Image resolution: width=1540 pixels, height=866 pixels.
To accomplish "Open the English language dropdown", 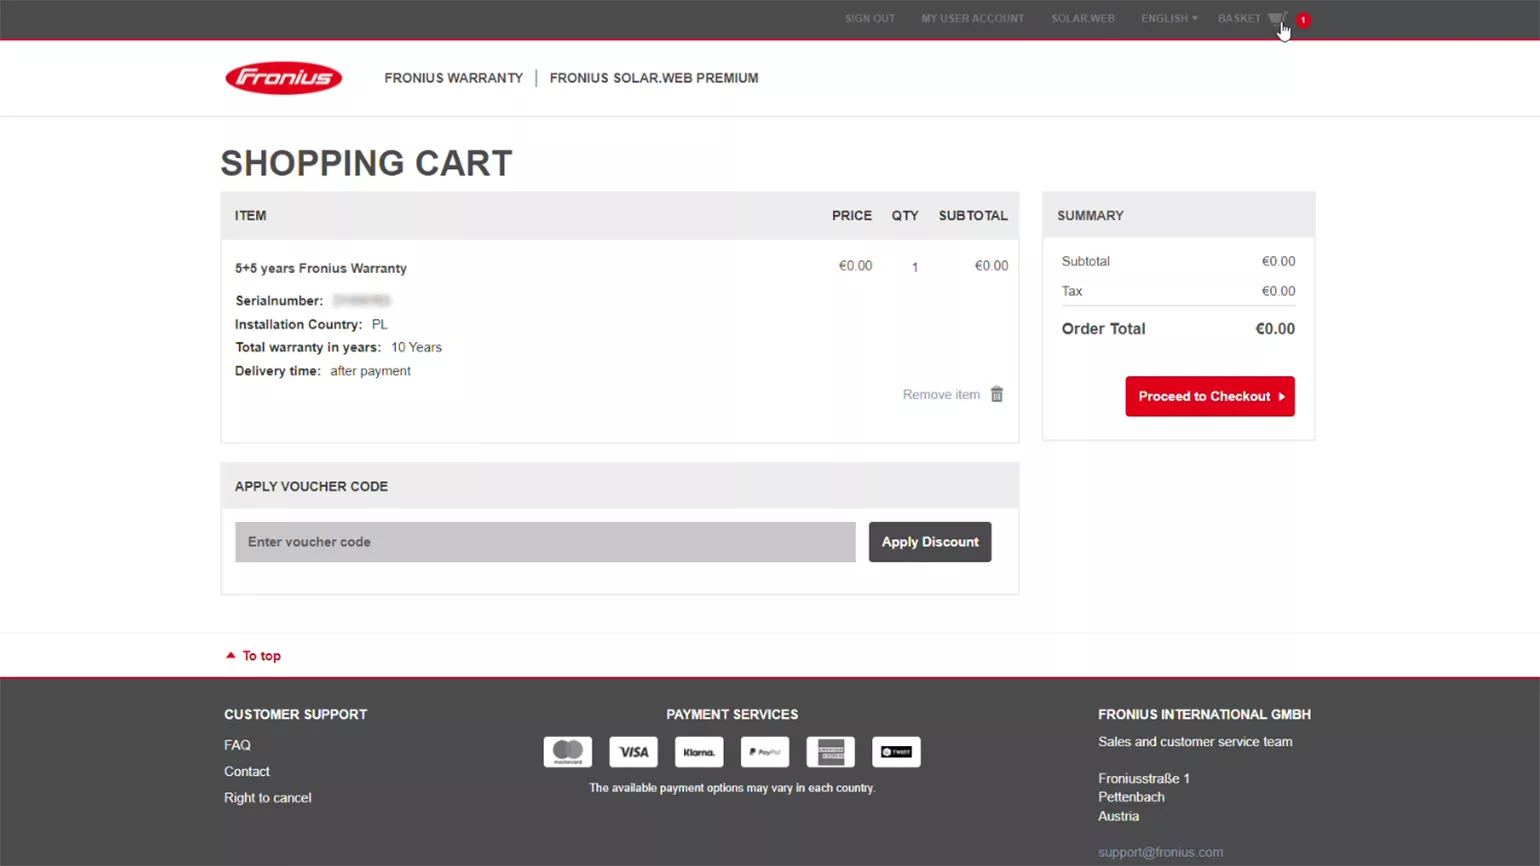I will (1169, 19).
